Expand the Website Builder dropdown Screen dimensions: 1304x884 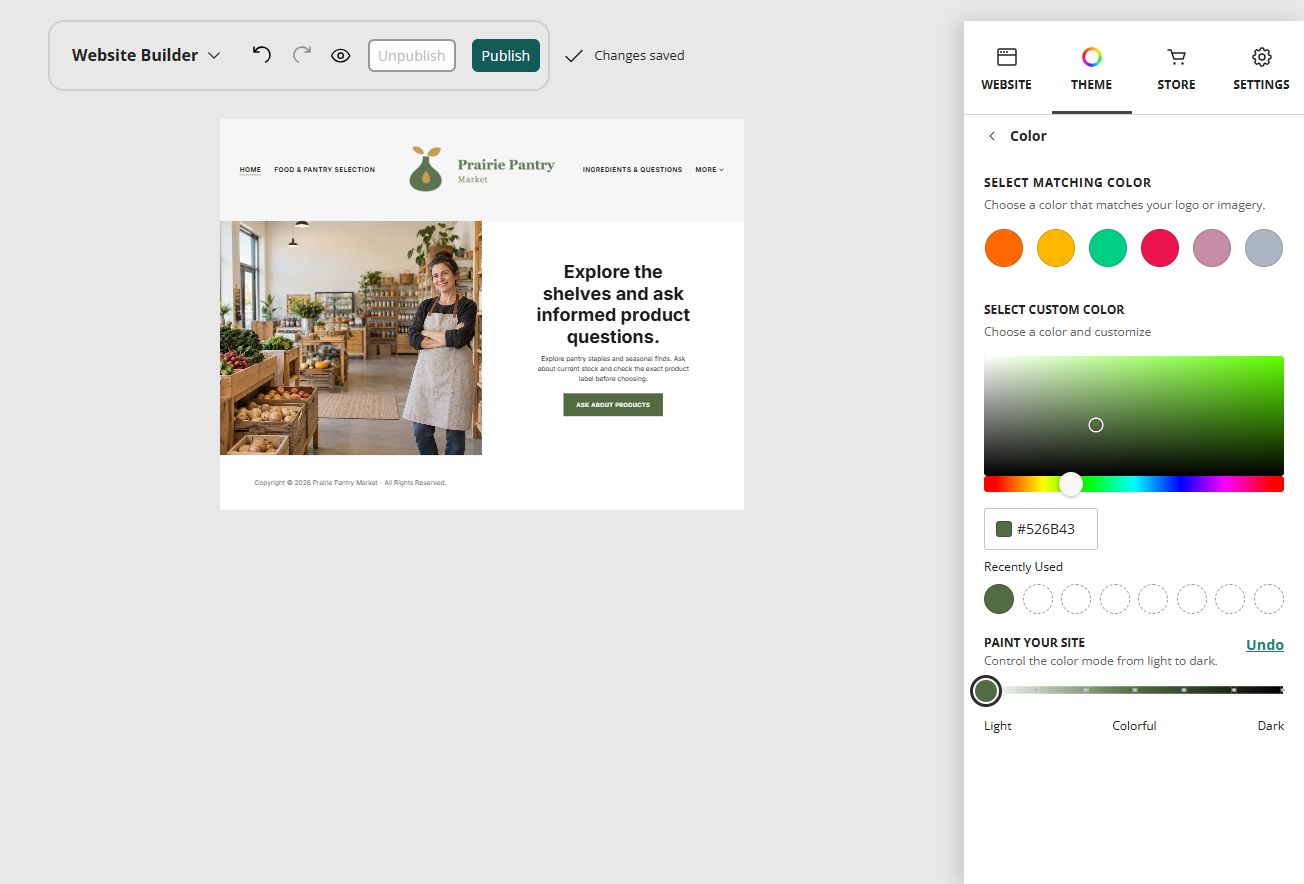click(146, 55)
